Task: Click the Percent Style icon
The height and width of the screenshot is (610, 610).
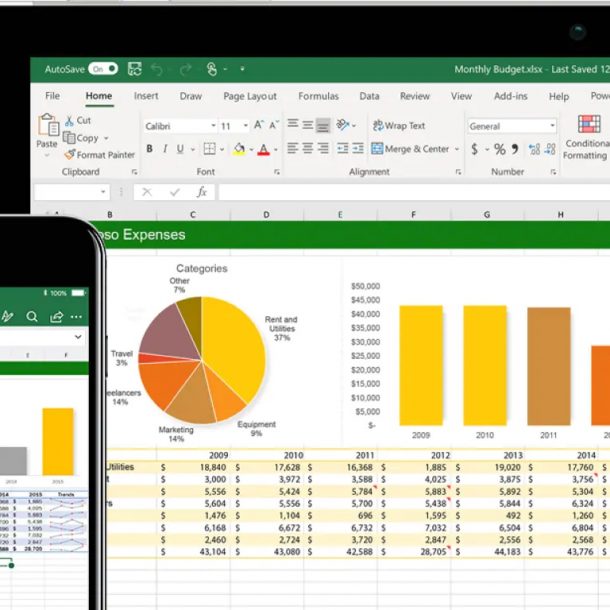Action: point(500,149)
